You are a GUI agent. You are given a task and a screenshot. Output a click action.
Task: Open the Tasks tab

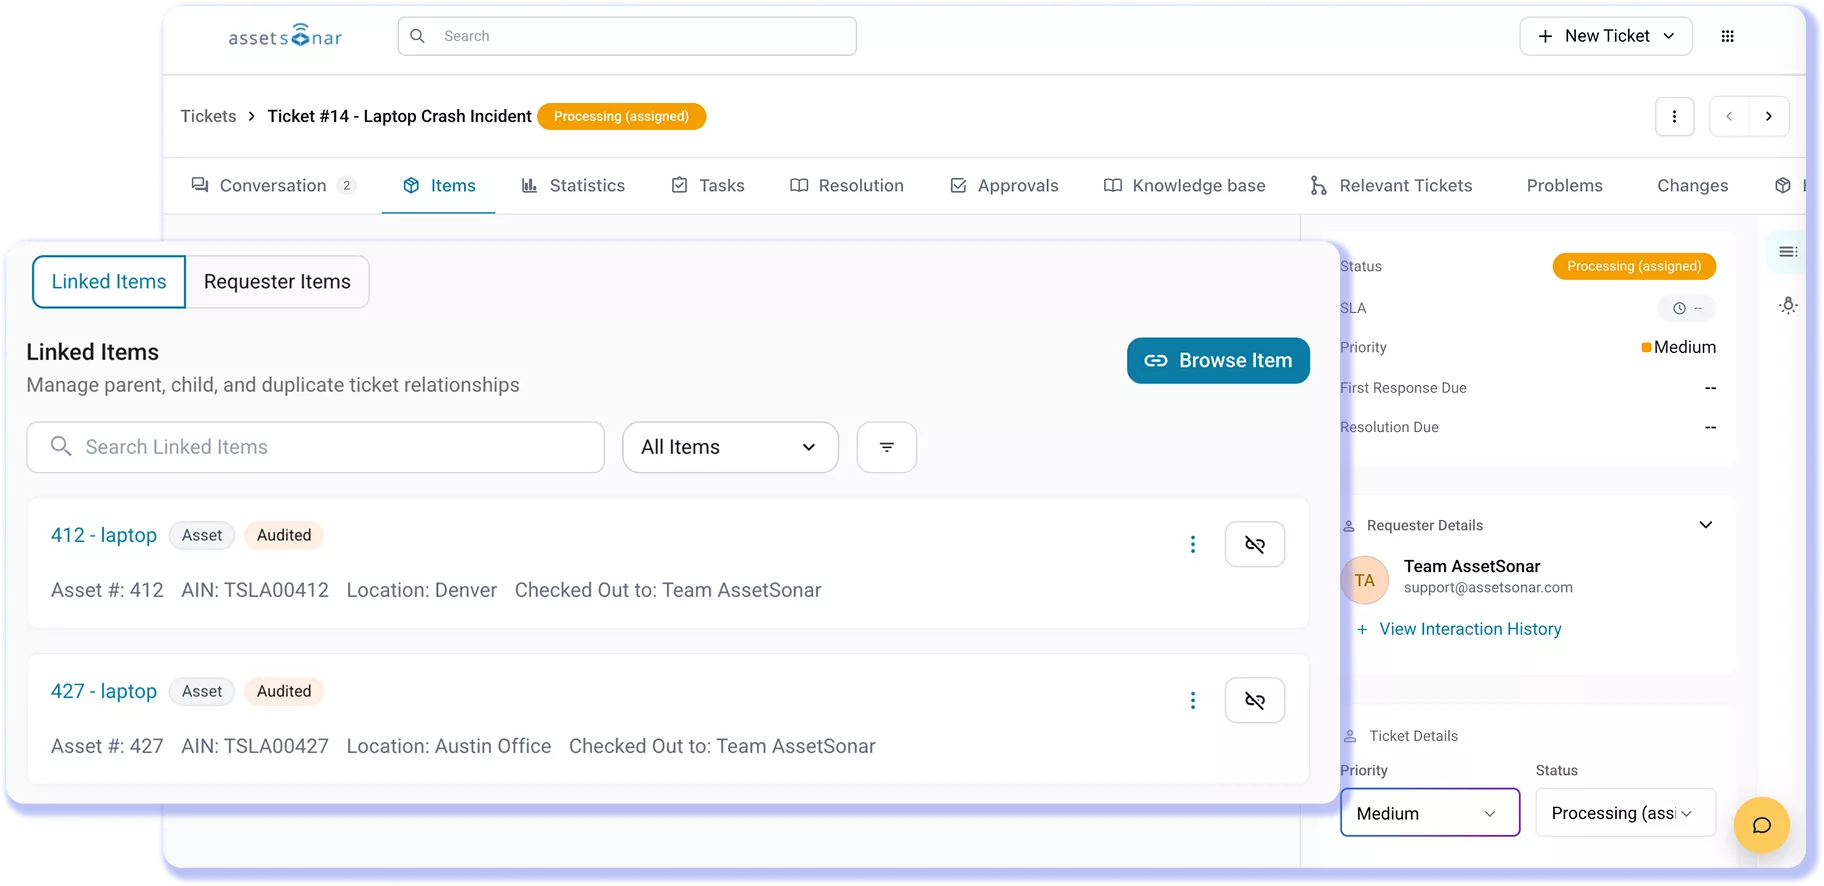click(708, 185)
